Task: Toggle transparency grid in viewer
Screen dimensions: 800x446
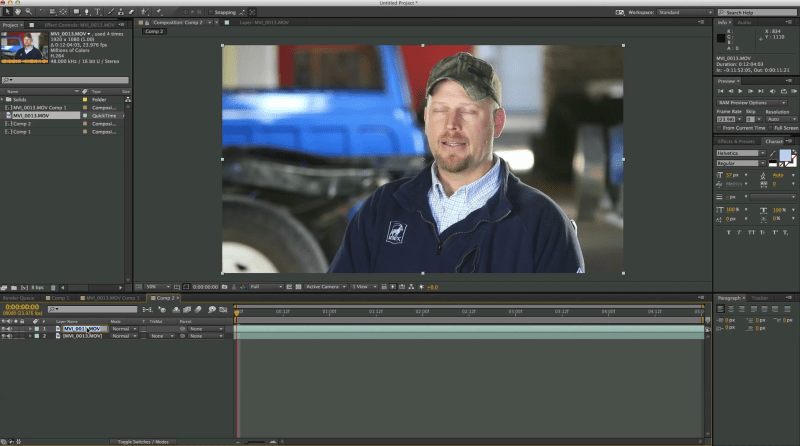Action: pos(298,287)
